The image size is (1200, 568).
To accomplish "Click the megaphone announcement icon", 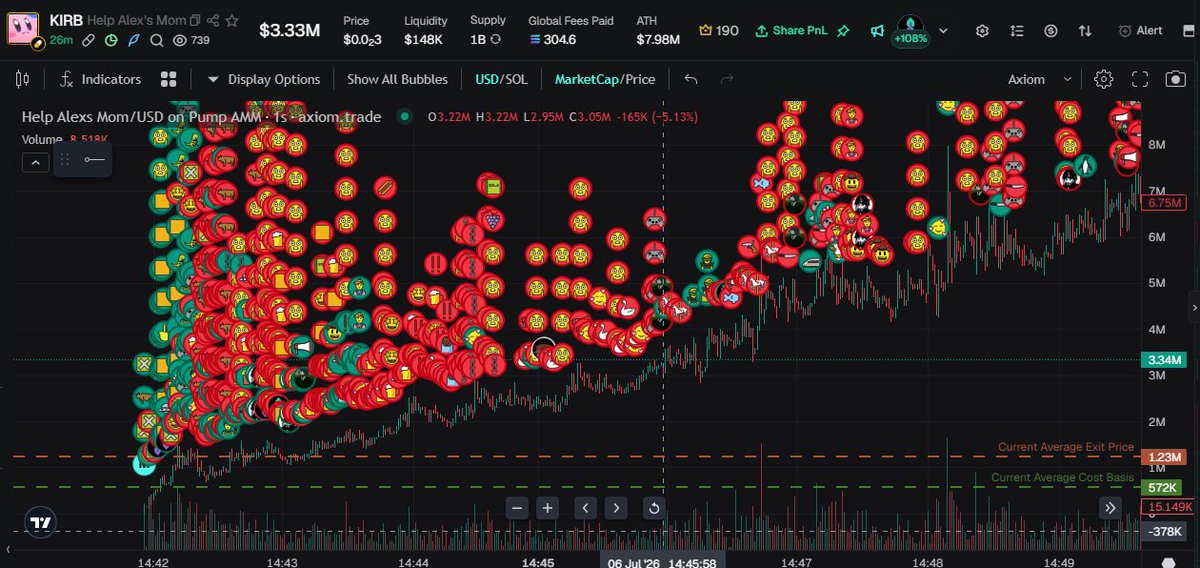I will pyautogui.click(x=877, y=31).
